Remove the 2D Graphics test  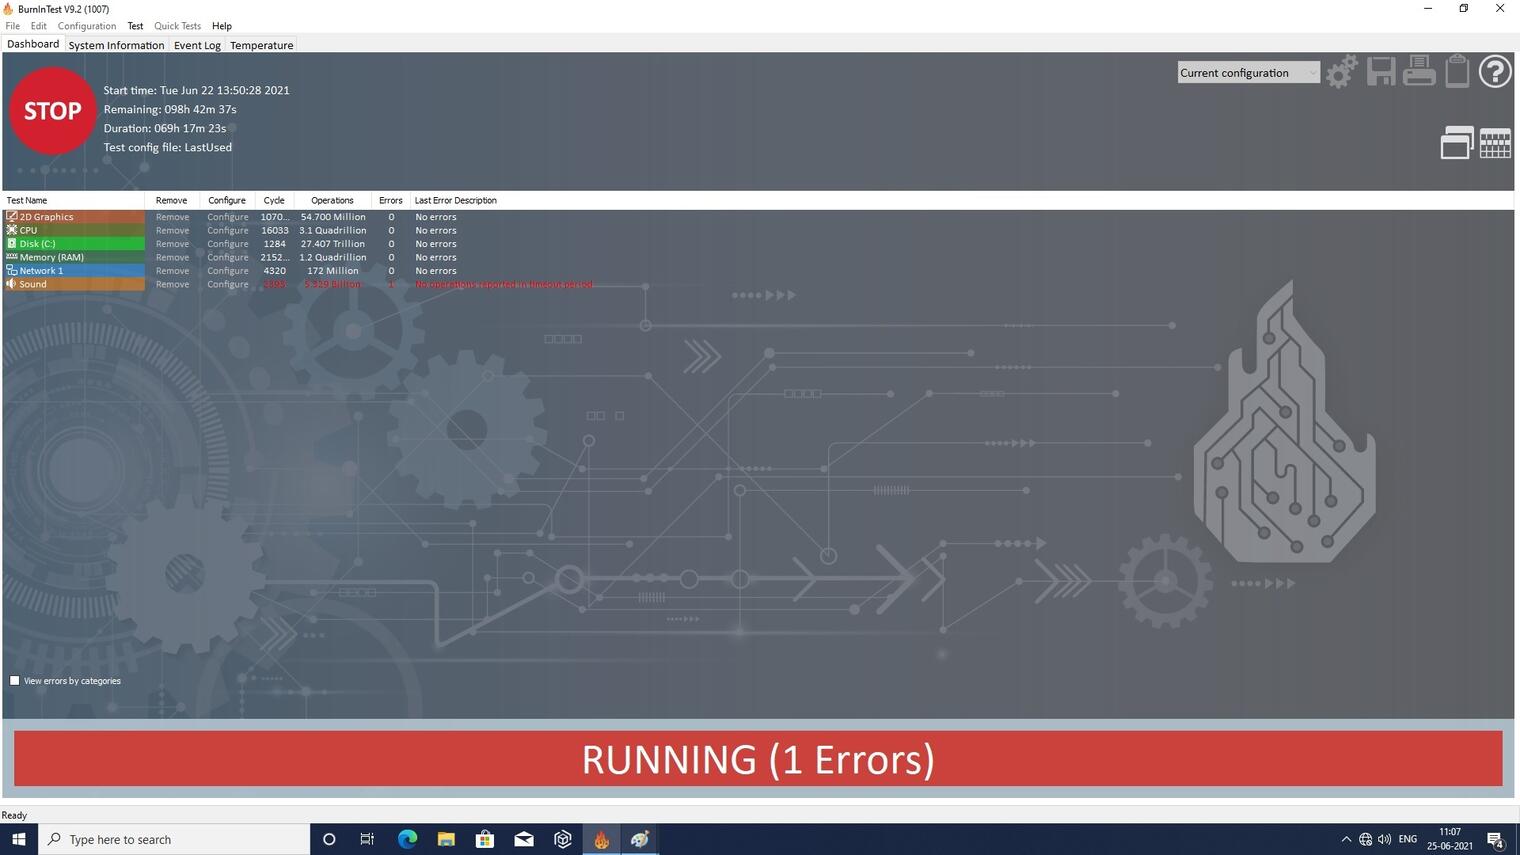[x=172, y=217]
